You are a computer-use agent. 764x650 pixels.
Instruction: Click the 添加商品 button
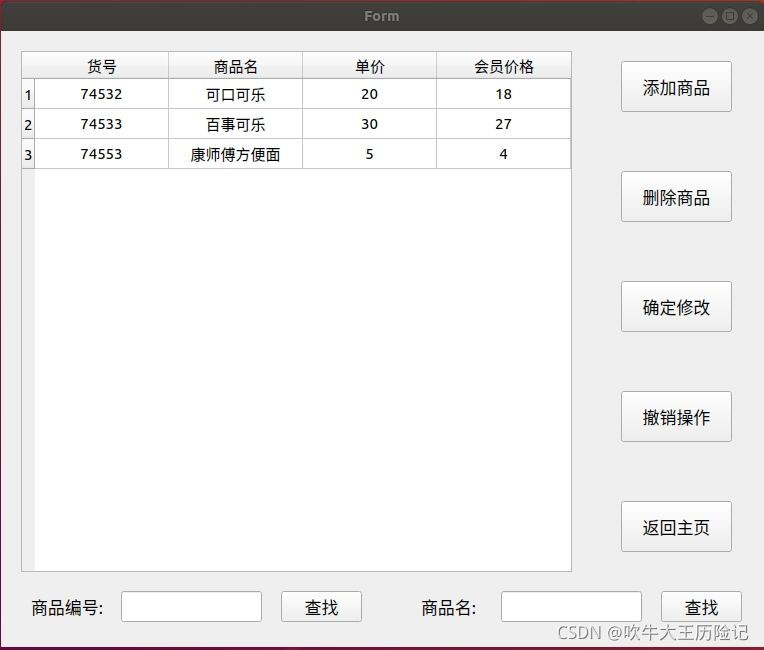click(676, 87)
